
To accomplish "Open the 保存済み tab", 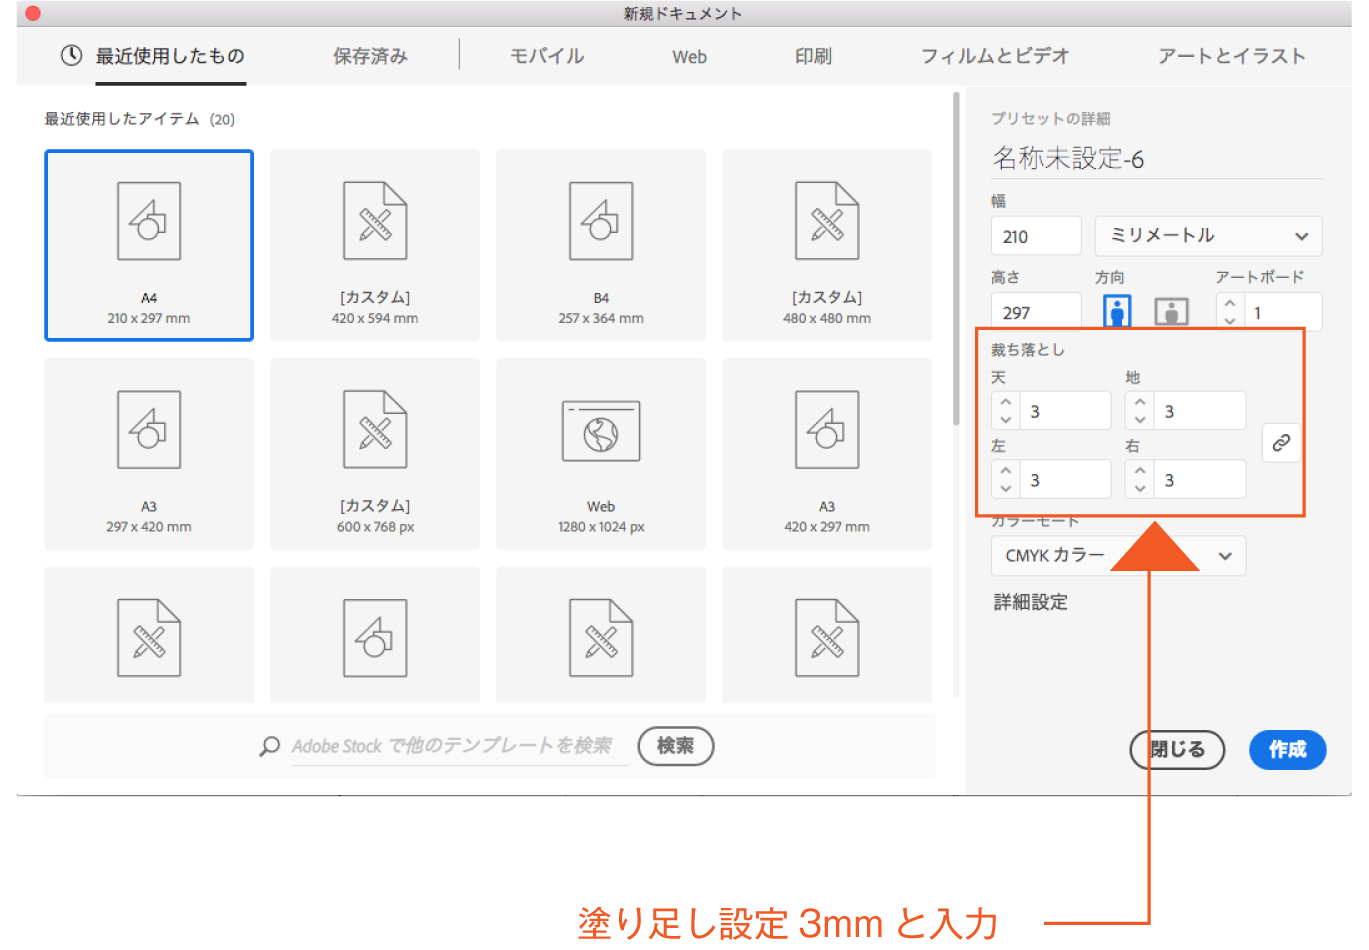I will click(370, 56).
